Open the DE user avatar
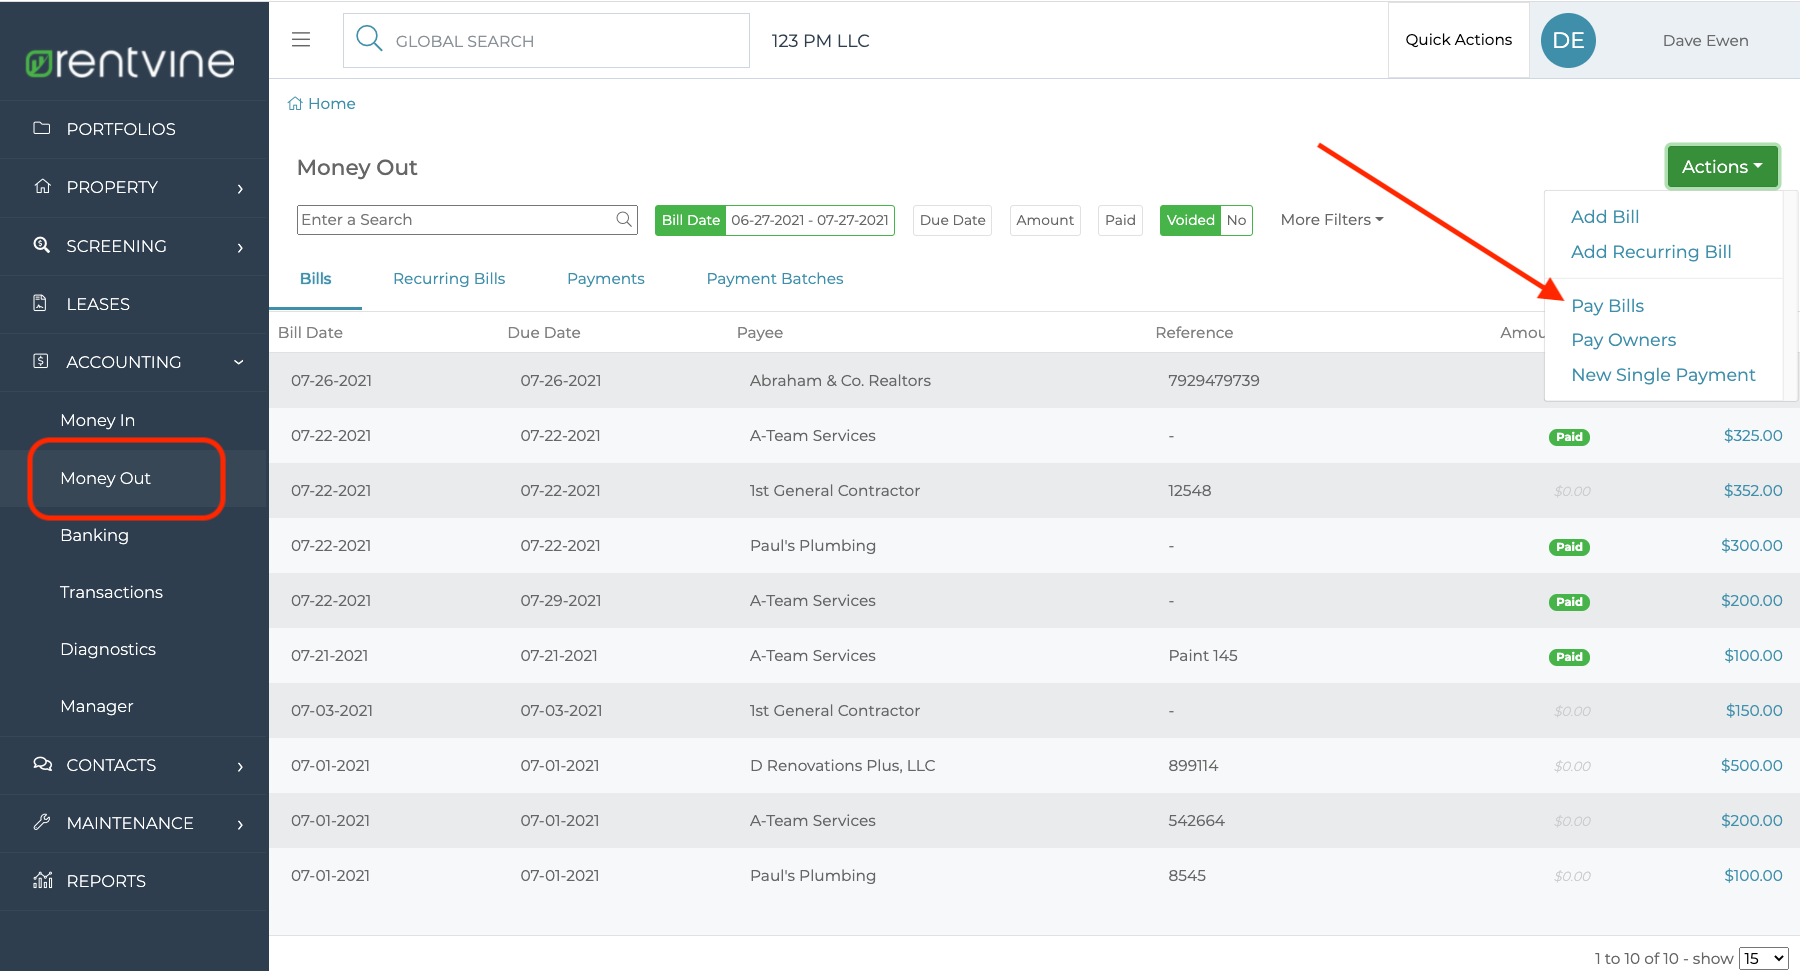Viewport: 1800px width, 971px height. coord(1568,40)
